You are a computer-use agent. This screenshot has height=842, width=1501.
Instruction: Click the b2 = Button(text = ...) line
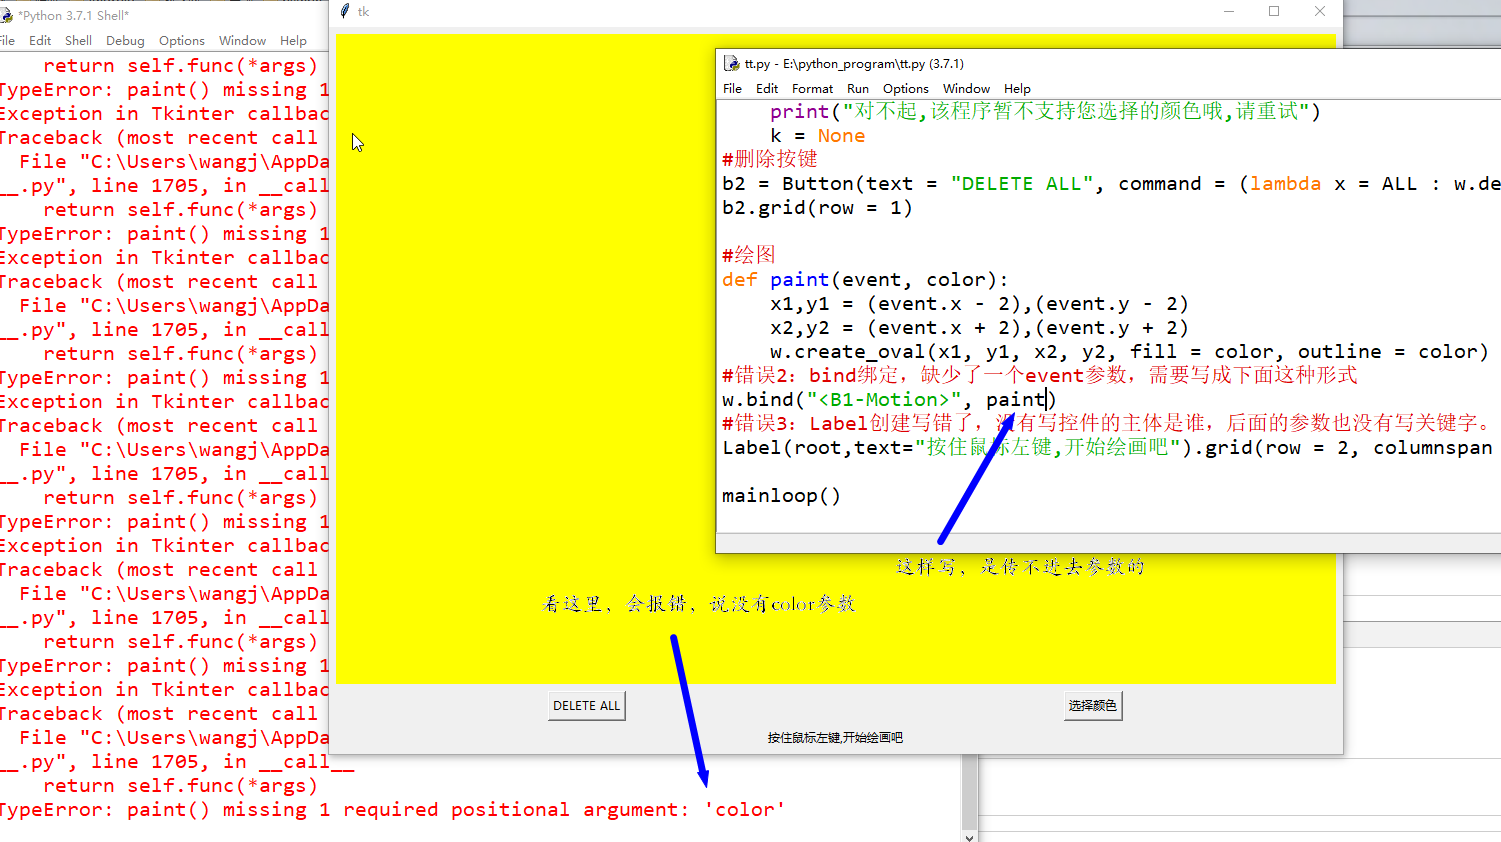[1111, 184]
